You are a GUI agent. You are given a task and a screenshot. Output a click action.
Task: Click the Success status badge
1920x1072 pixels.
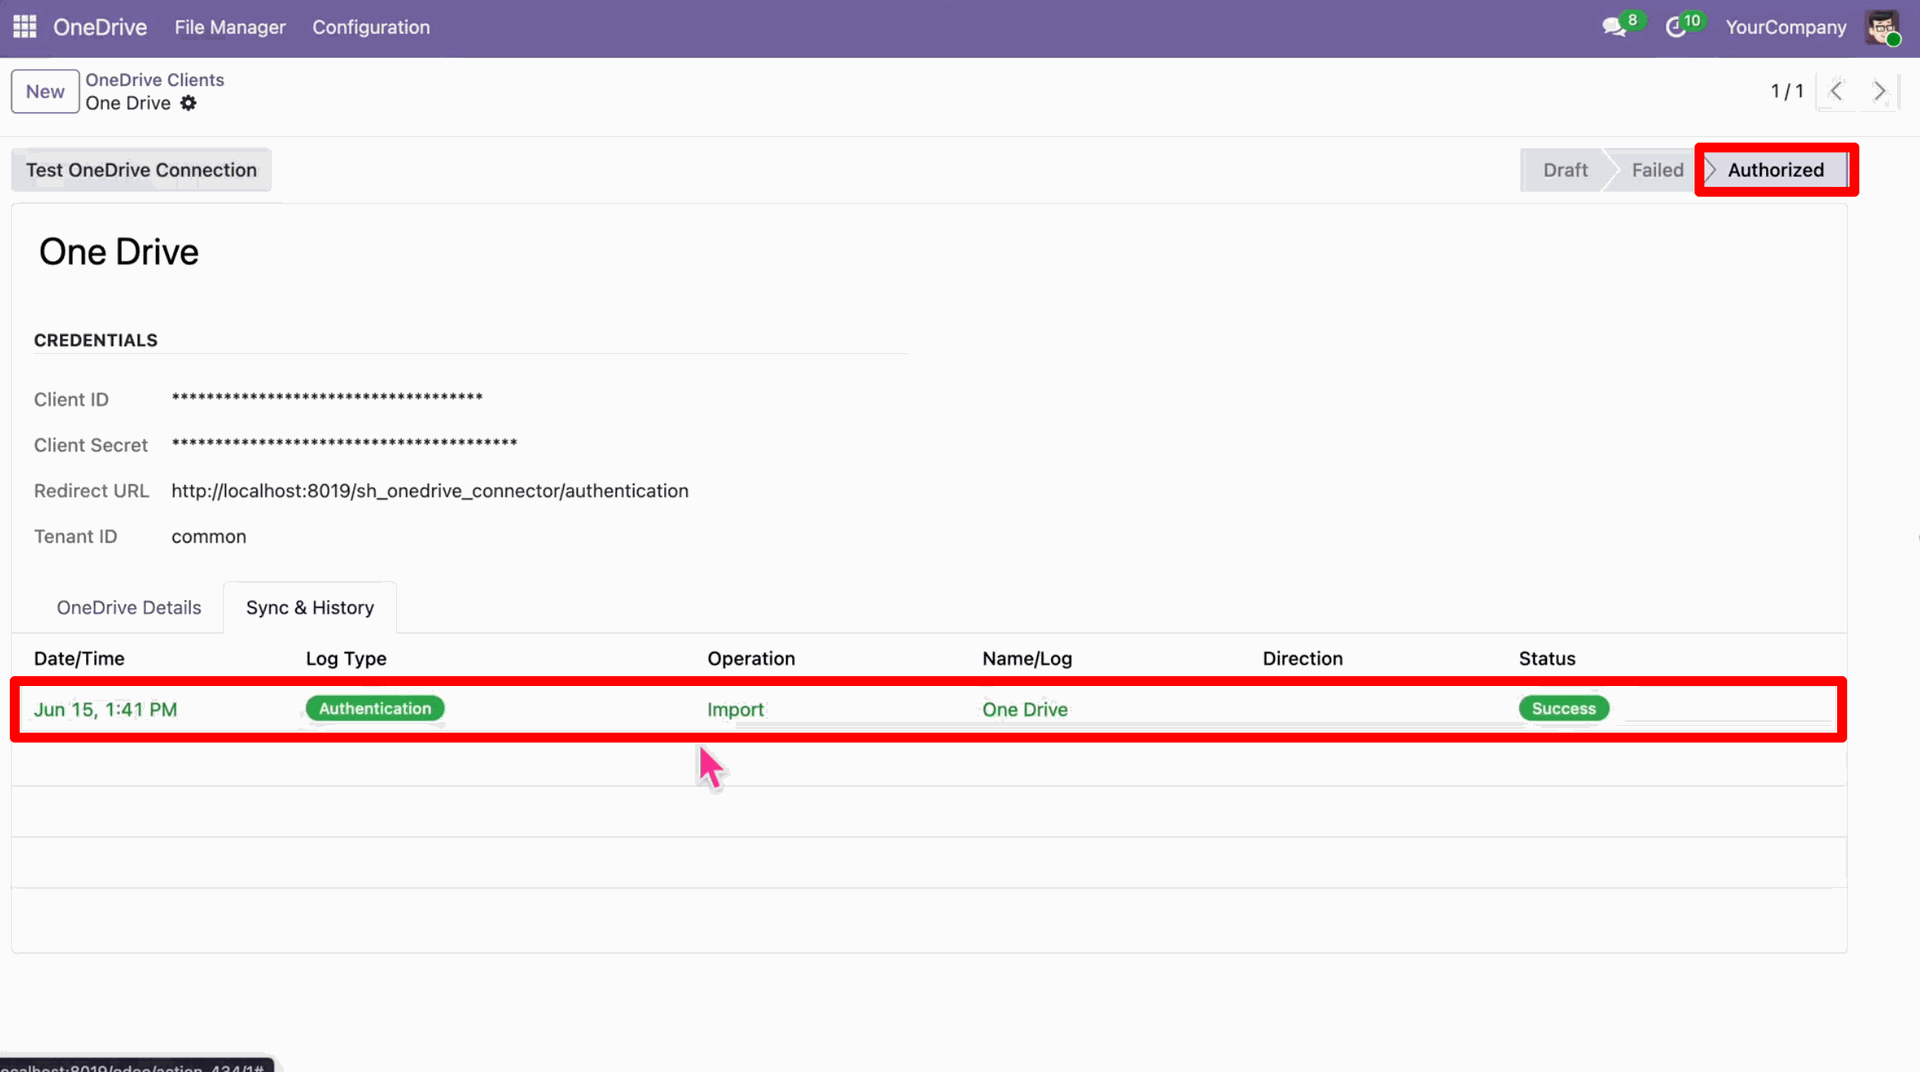point(1564,709)
